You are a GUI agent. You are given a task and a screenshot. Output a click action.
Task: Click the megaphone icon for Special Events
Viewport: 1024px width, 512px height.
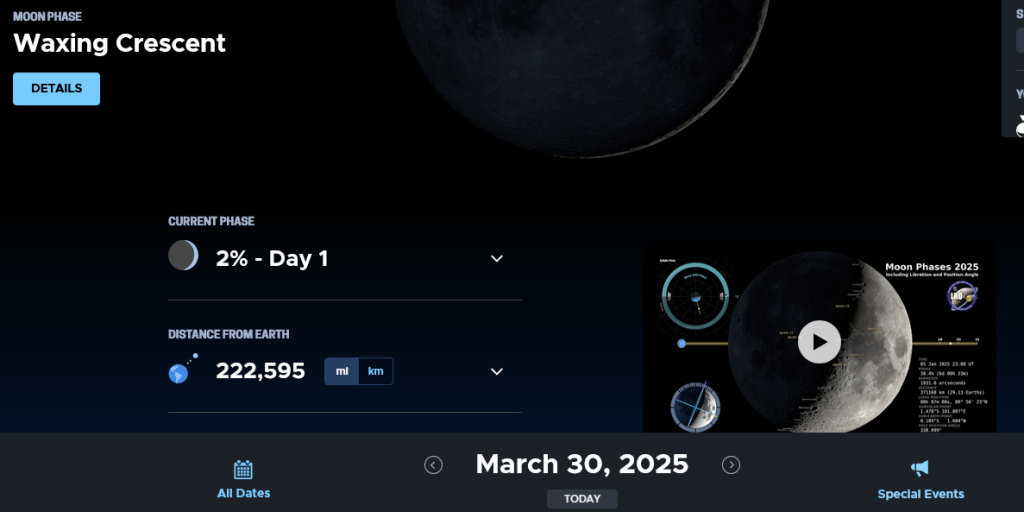pos(920,468)
